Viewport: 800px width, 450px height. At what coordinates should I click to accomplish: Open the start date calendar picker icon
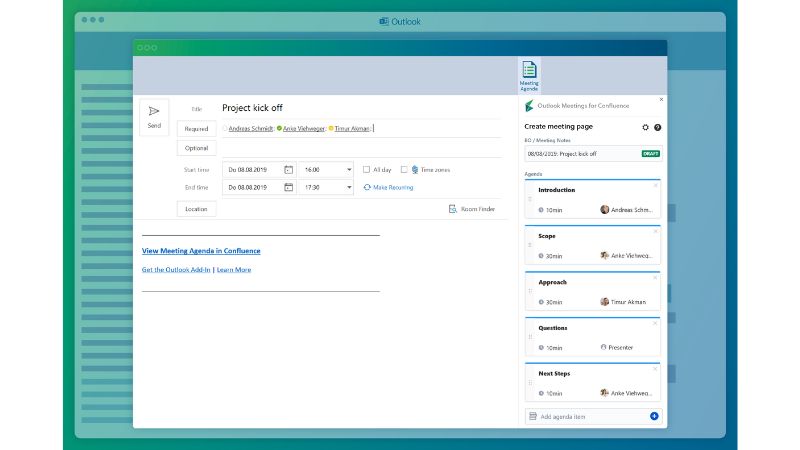[288, 169]
